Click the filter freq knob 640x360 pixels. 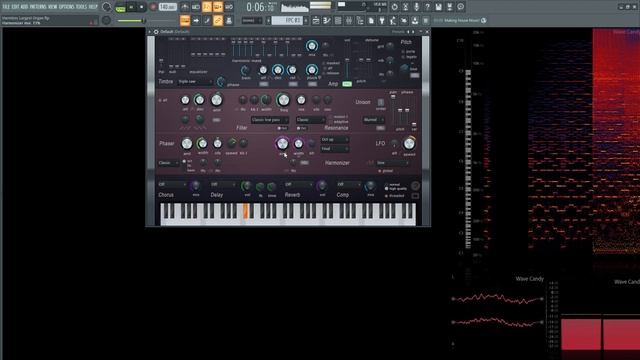(x=283, y=100)
